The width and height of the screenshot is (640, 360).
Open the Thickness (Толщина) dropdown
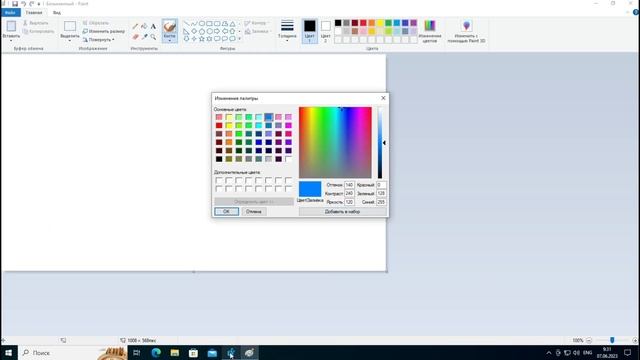[287, 31]
